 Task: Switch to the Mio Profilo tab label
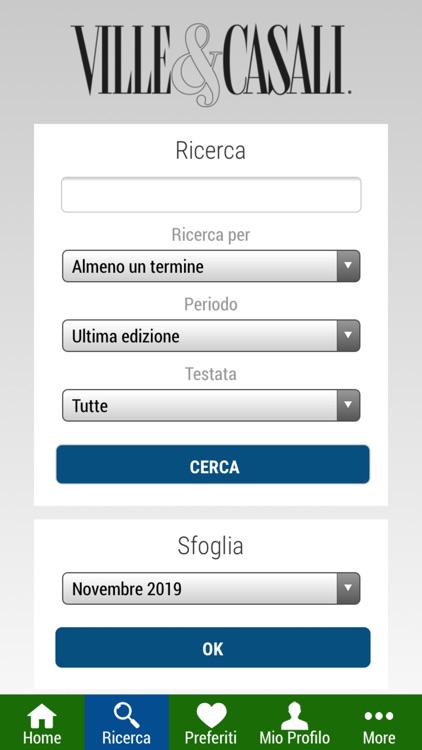295,737
